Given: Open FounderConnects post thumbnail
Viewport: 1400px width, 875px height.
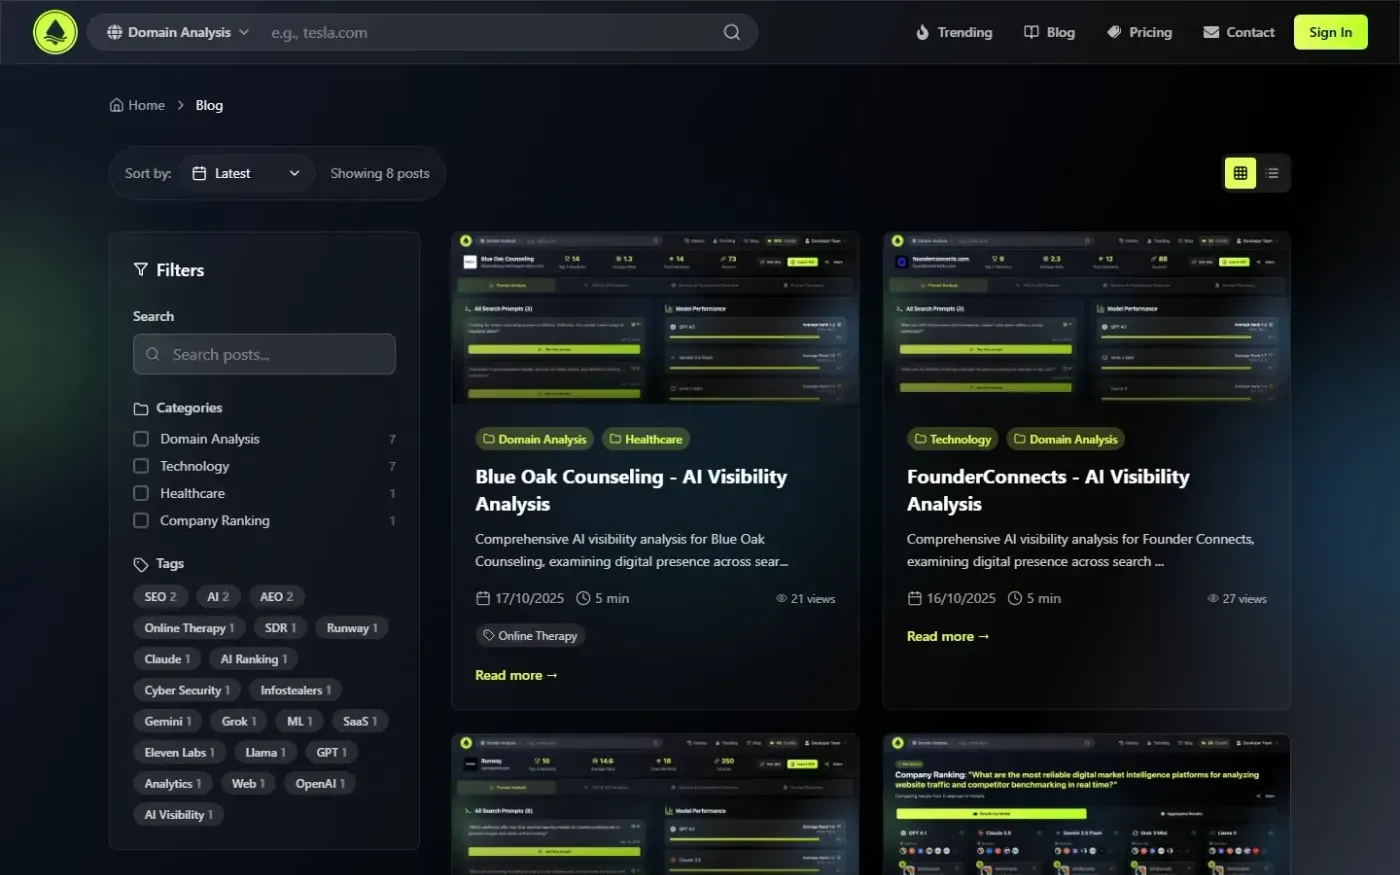Looking at the screenshot, I should coord(1086,318).
